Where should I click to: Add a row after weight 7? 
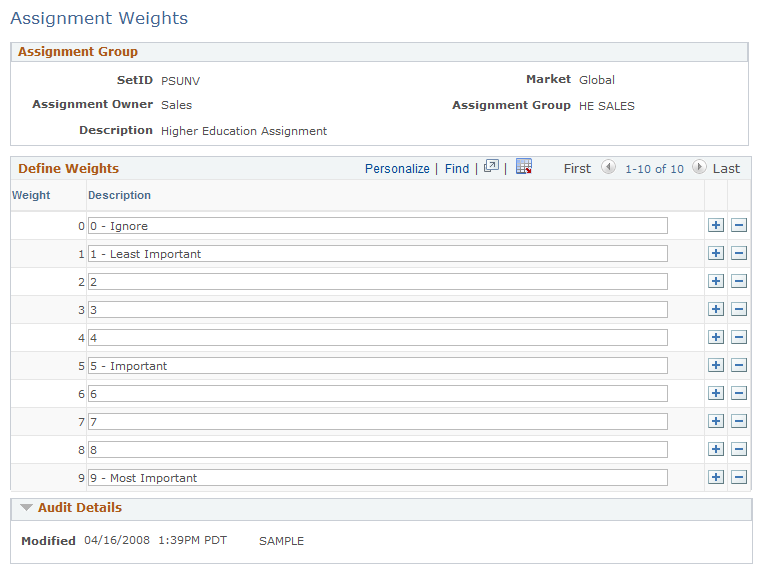point(716,421)
